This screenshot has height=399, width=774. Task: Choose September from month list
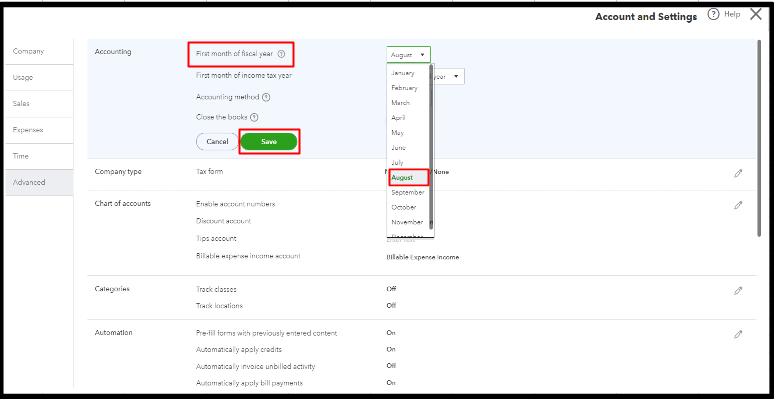[x=408, y=193]
